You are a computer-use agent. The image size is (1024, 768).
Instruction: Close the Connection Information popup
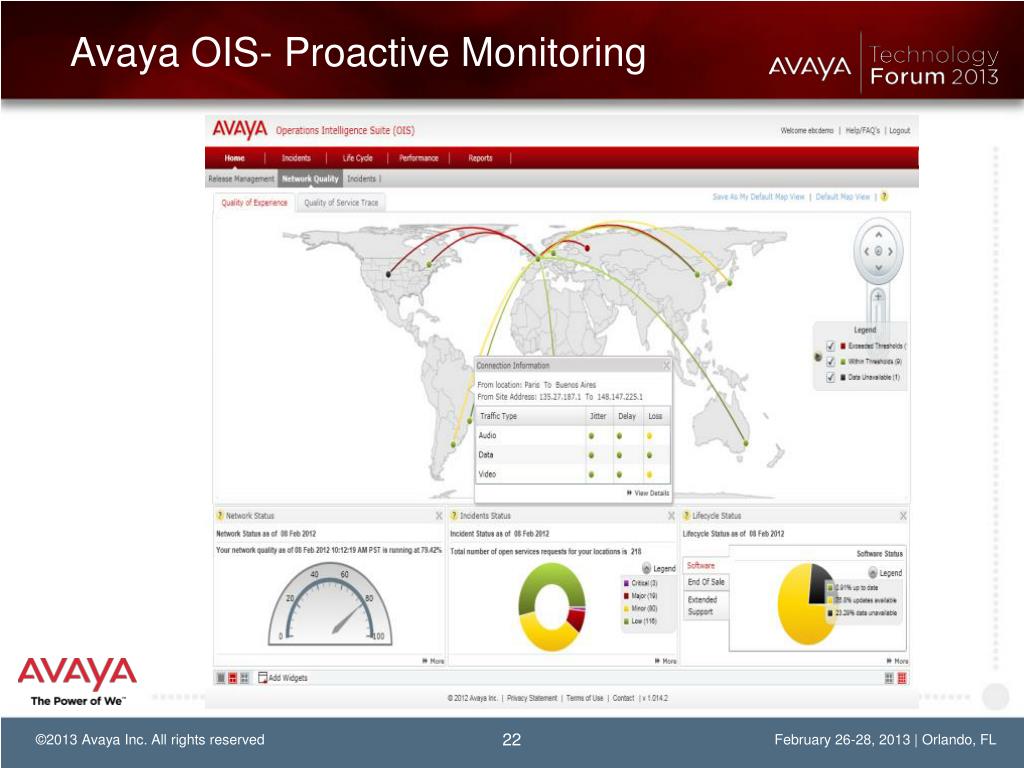[x=666, y=365]
